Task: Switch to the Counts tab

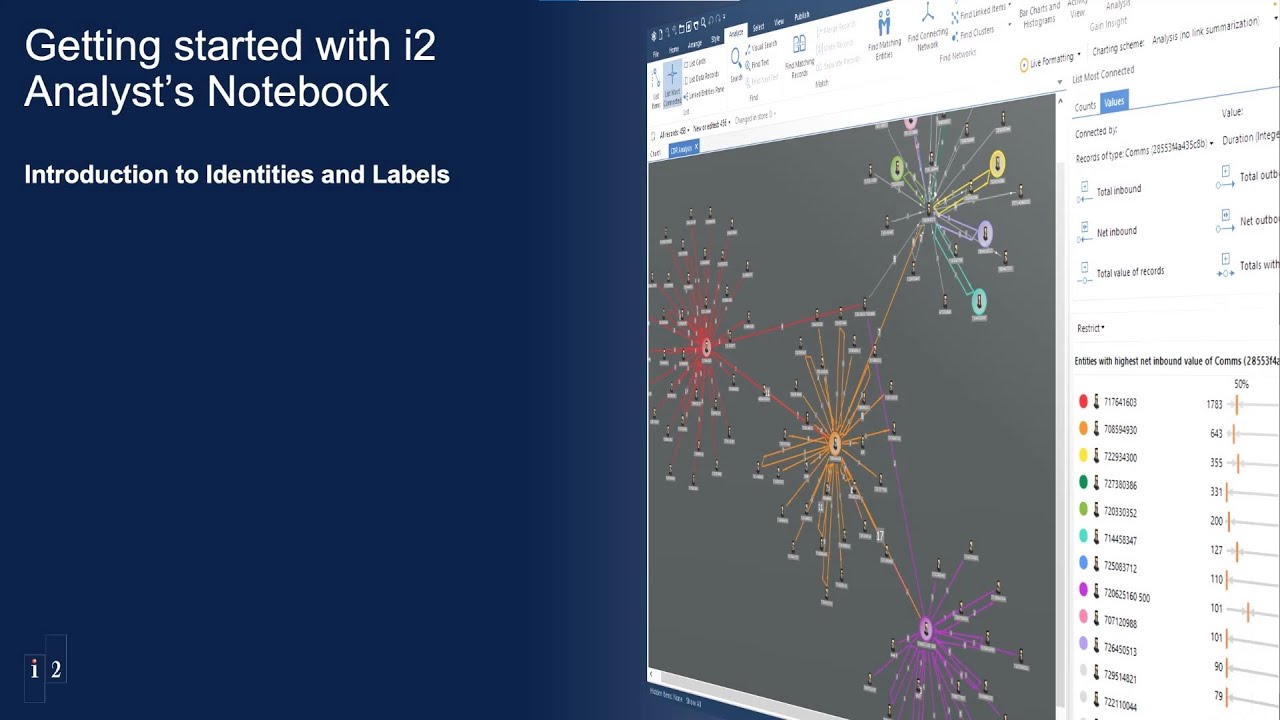Action: (x=1085, y=106)
